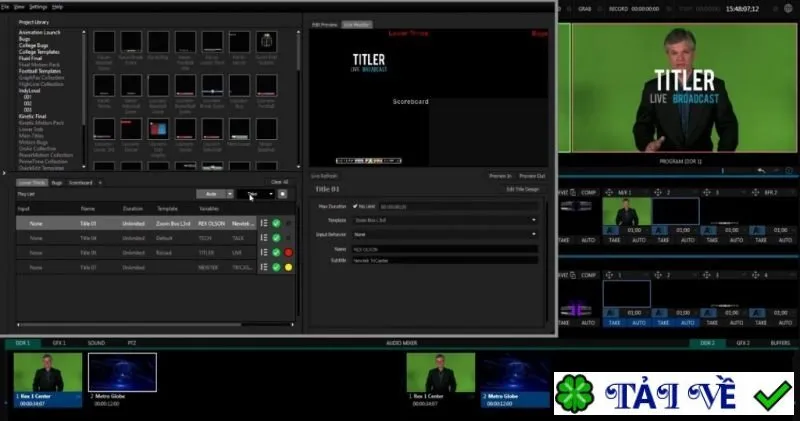800x421 pixels.
Task: Click the Preview Out button
Action: [532, 176]
